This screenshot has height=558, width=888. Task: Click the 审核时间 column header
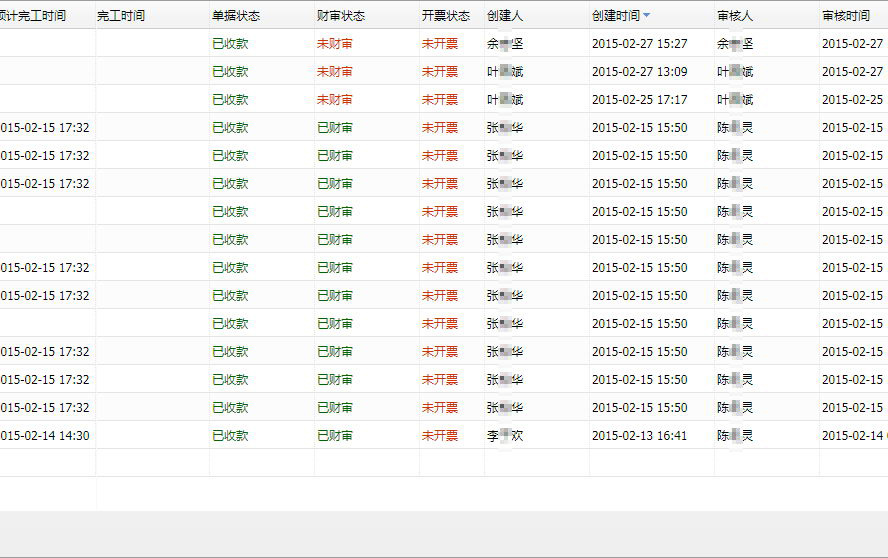pyautogui.click(x=846, y=16)
